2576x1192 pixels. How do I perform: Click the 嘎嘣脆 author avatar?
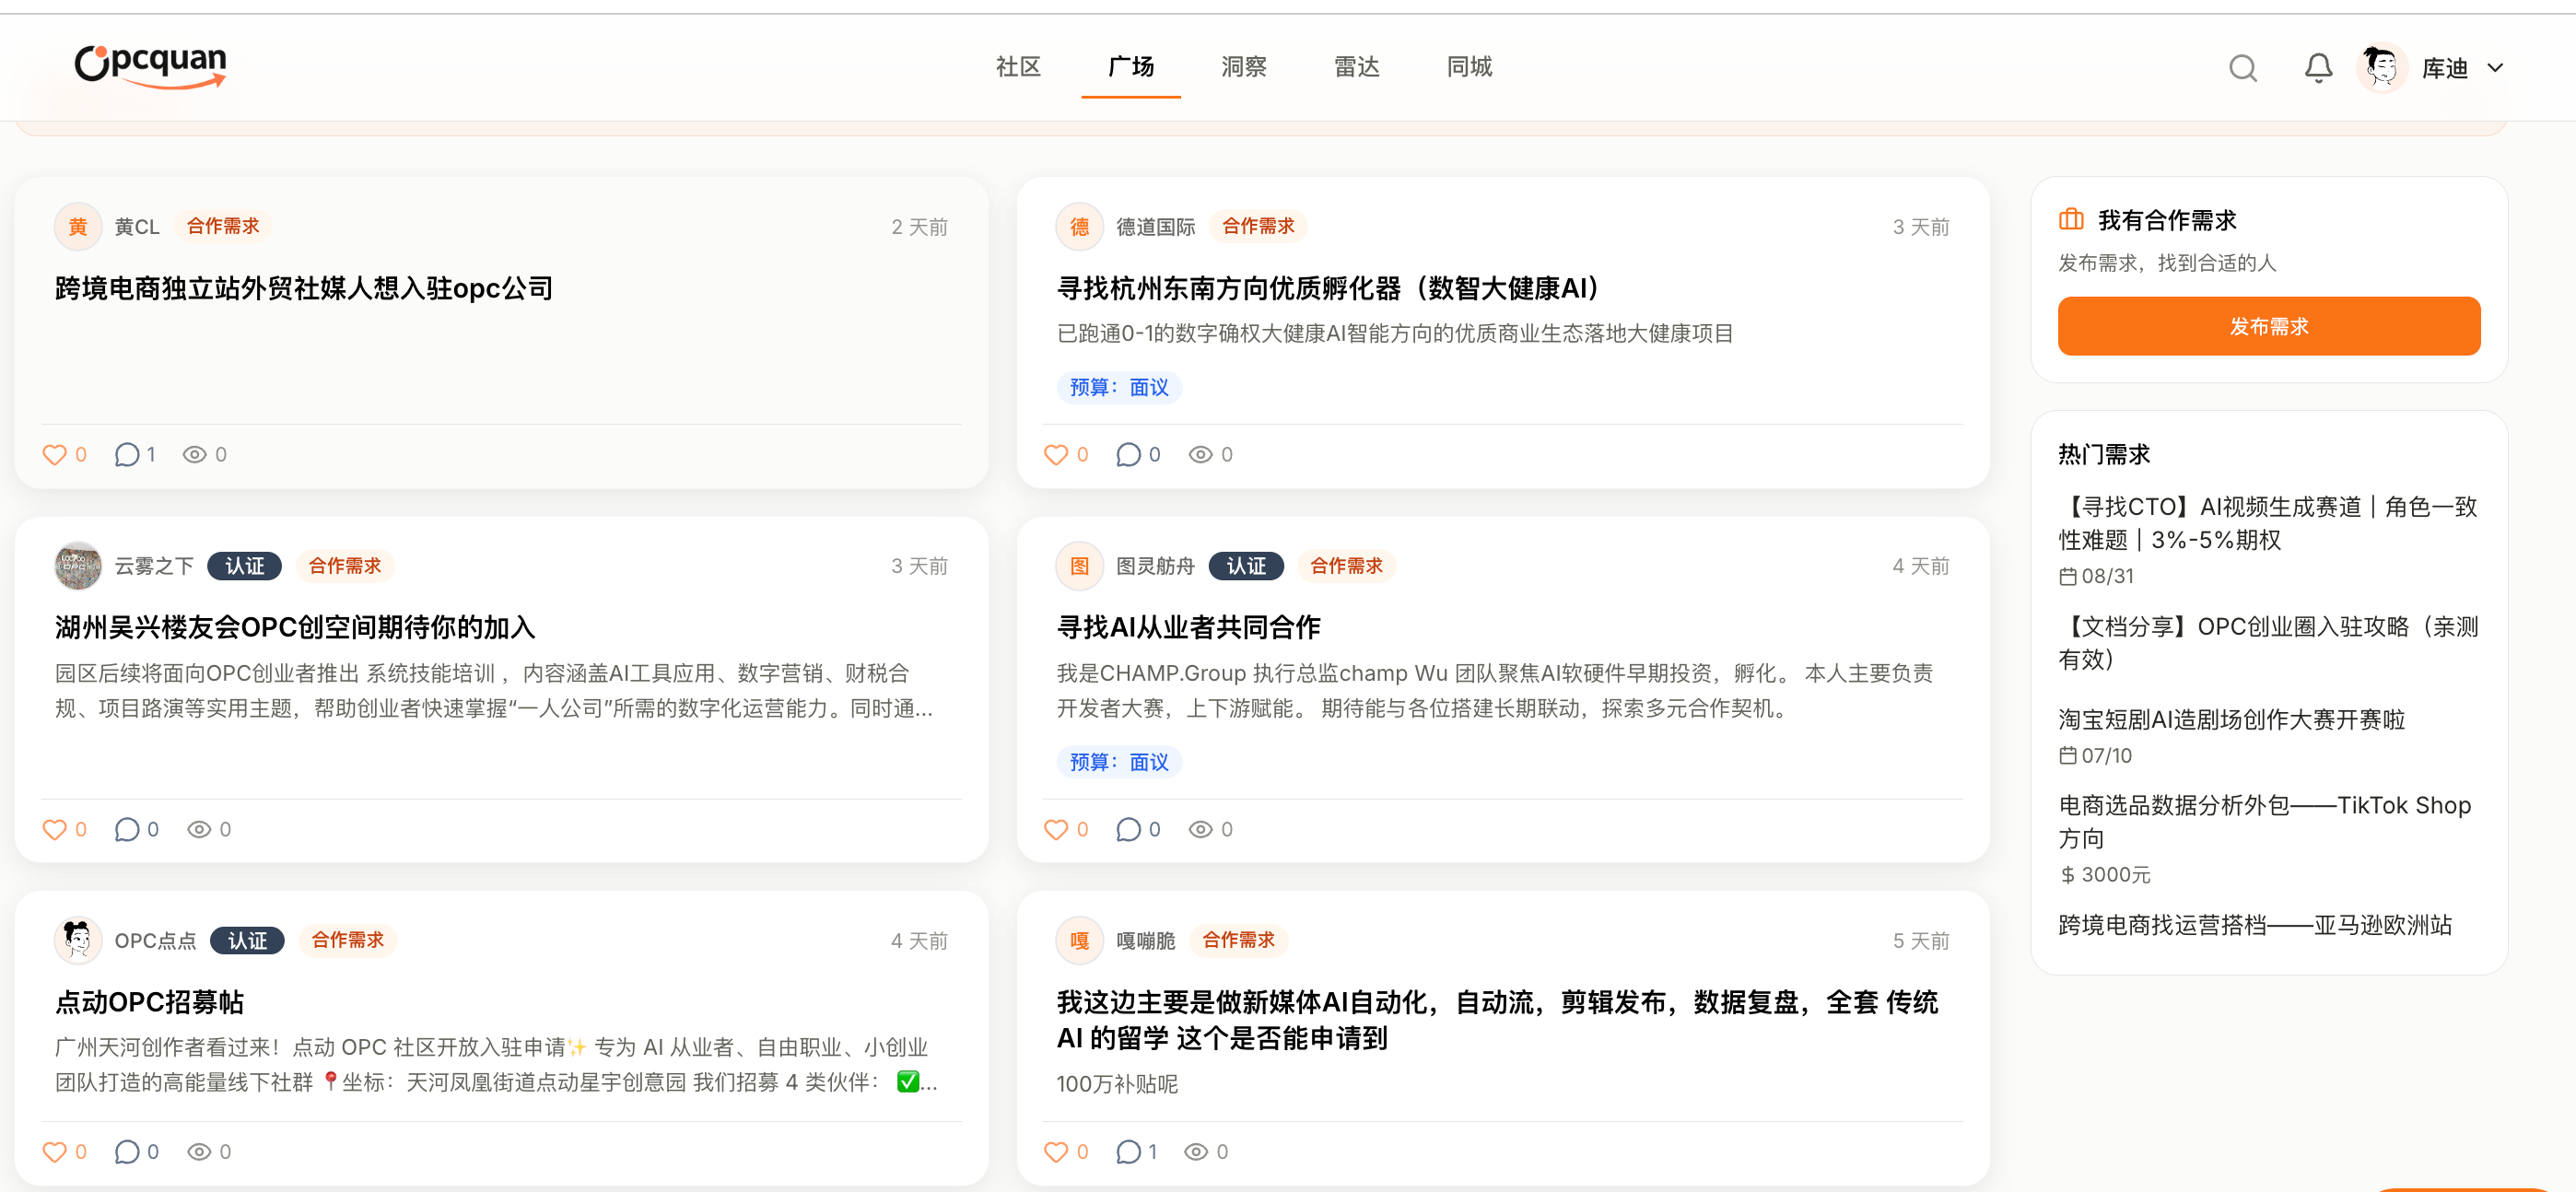[x=1080, y=941]
